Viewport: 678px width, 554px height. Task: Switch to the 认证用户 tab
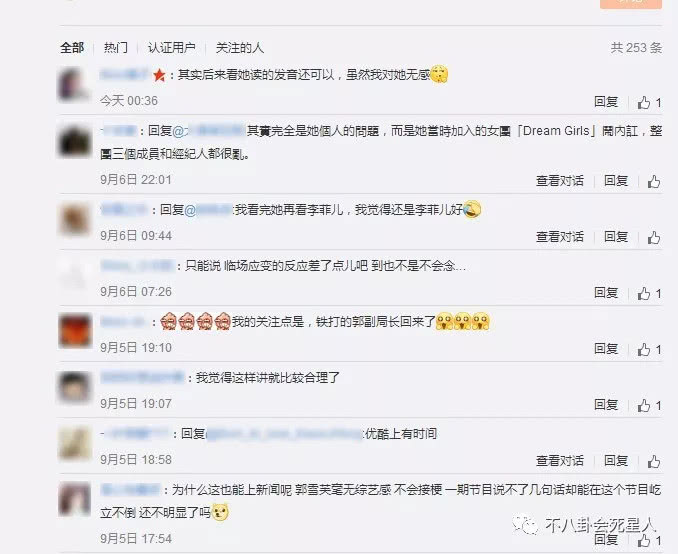pyautogui.click(x=172, y=48)
